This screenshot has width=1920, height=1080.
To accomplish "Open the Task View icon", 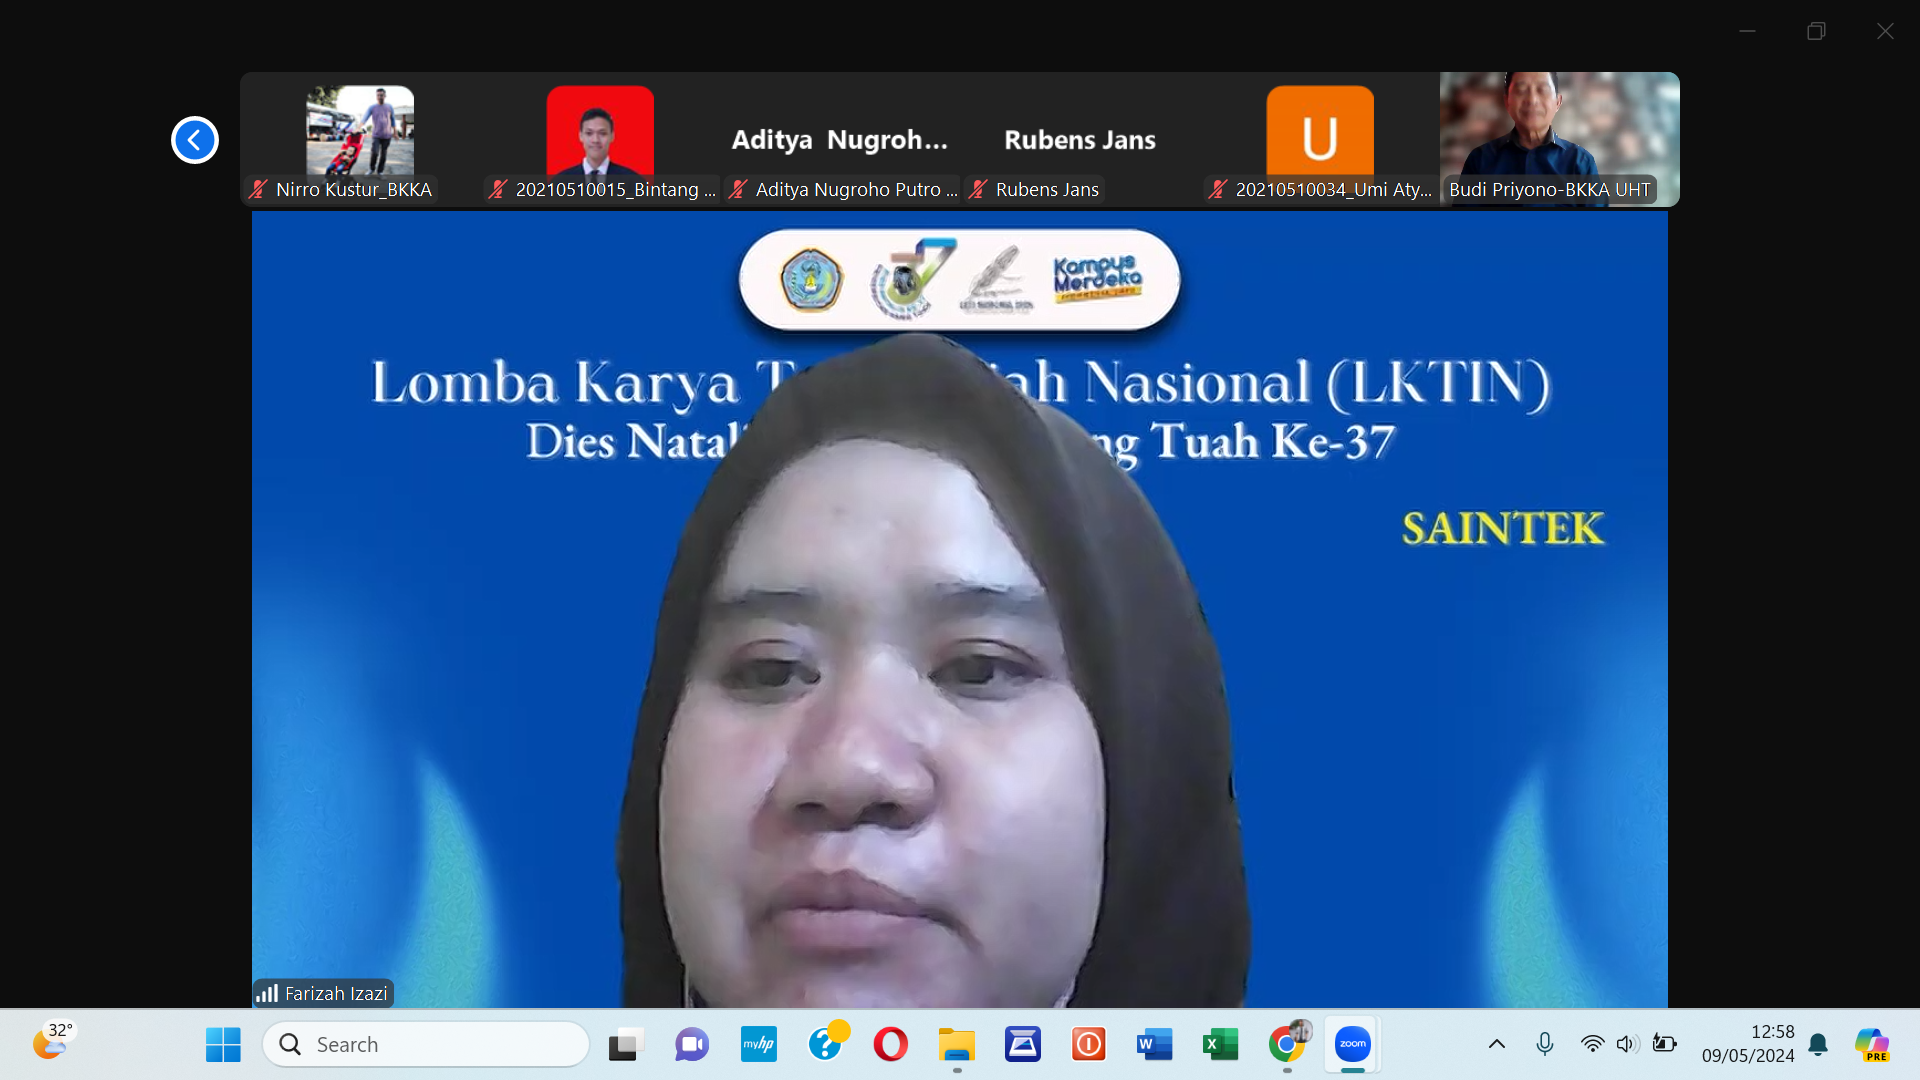I will tap(626, 1044).
